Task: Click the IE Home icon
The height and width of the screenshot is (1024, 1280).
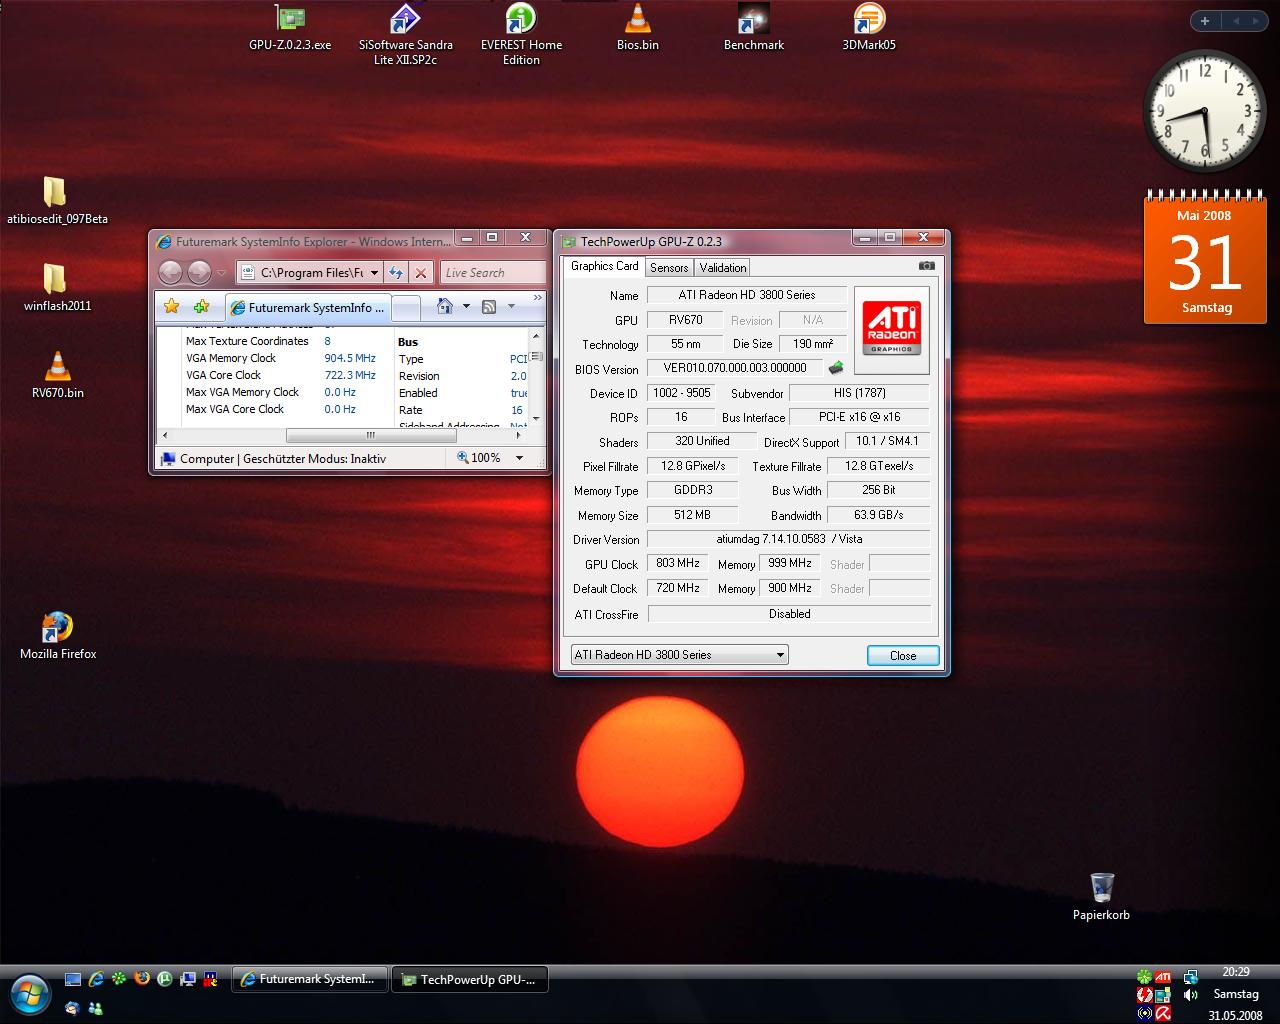Action: (446, 307)
